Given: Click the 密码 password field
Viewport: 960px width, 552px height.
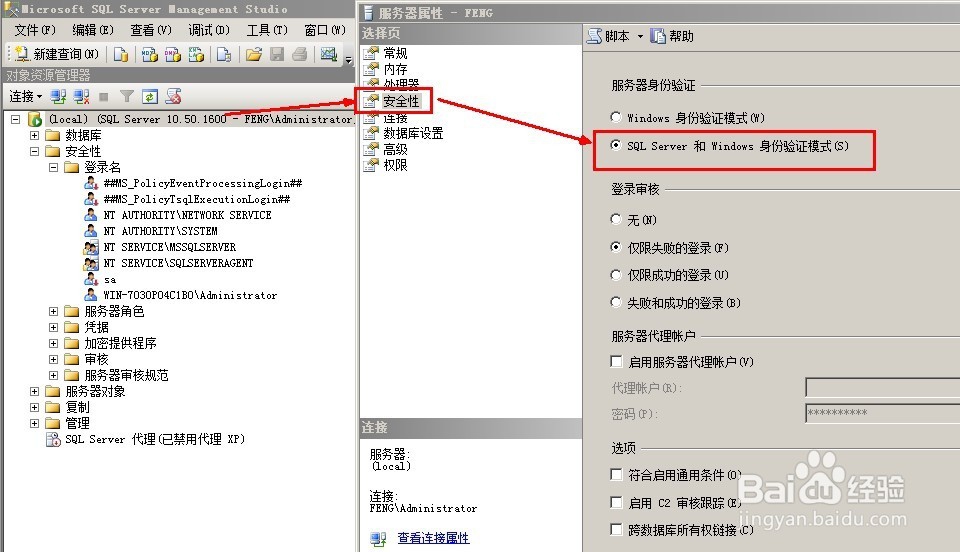Looking at the screenshot, I should [x=882, y=413].
